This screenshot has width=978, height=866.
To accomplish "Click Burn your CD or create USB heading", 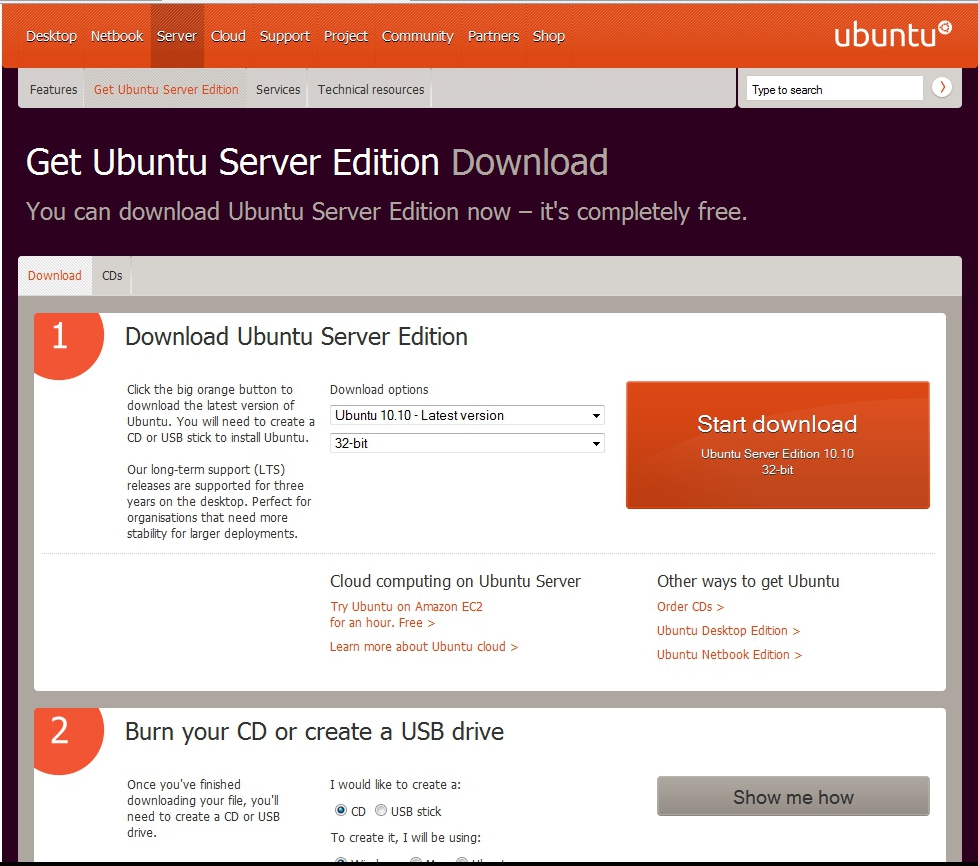I will tap(314, 731).
